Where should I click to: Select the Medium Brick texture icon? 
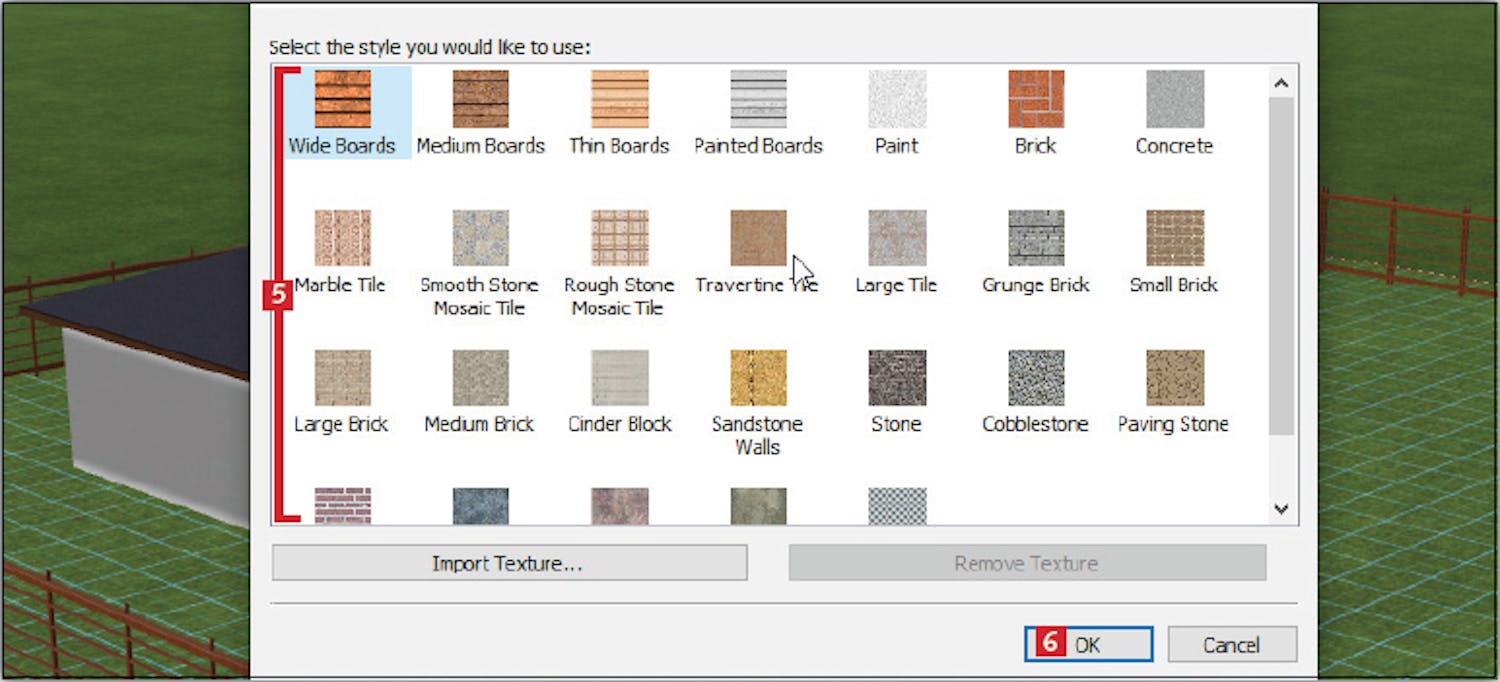tap(480, 378)
